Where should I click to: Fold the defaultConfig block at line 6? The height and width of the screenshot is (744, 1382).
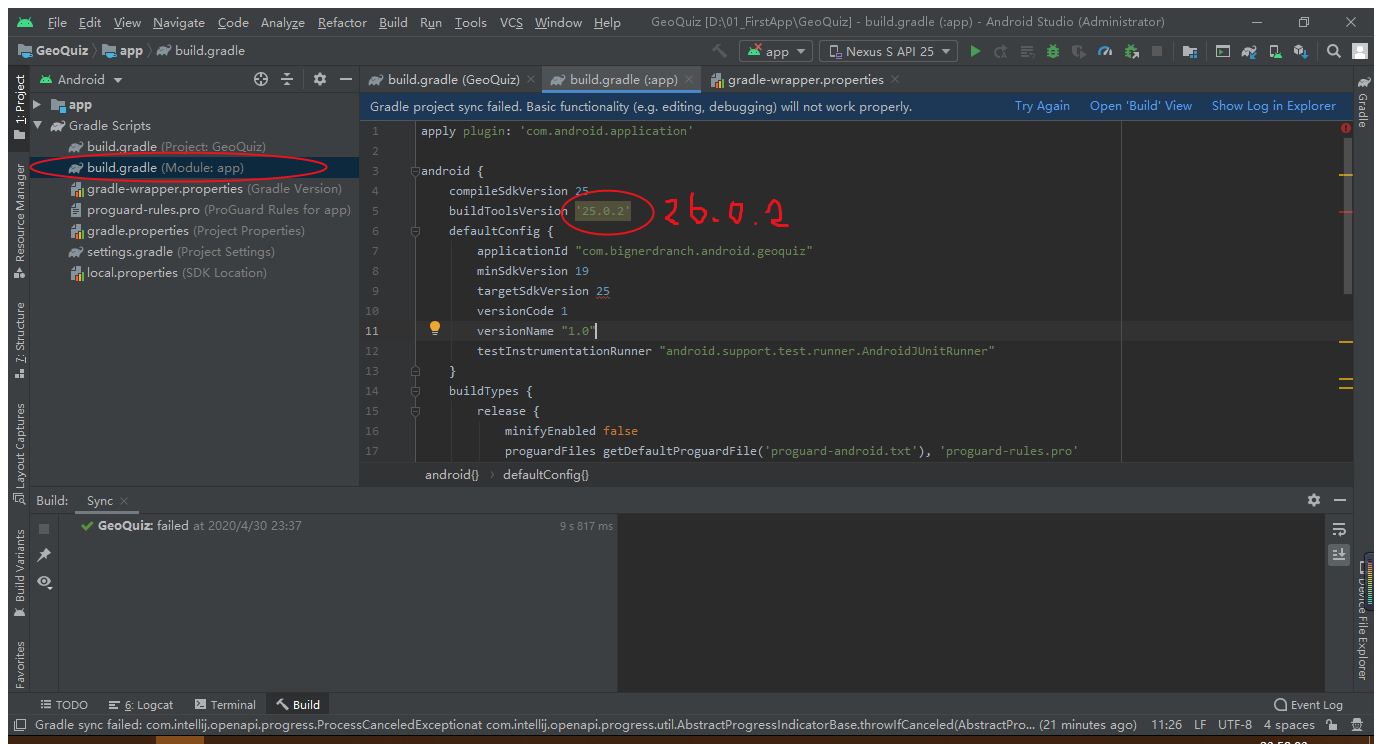[x=414, y=231]
